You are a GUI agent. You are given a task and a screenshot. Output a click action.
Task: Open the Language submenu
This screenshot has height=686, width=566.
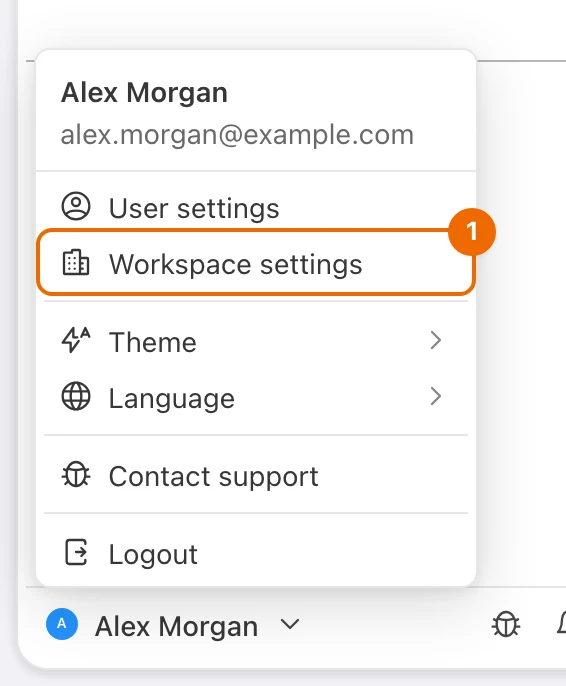coord(256,397)
